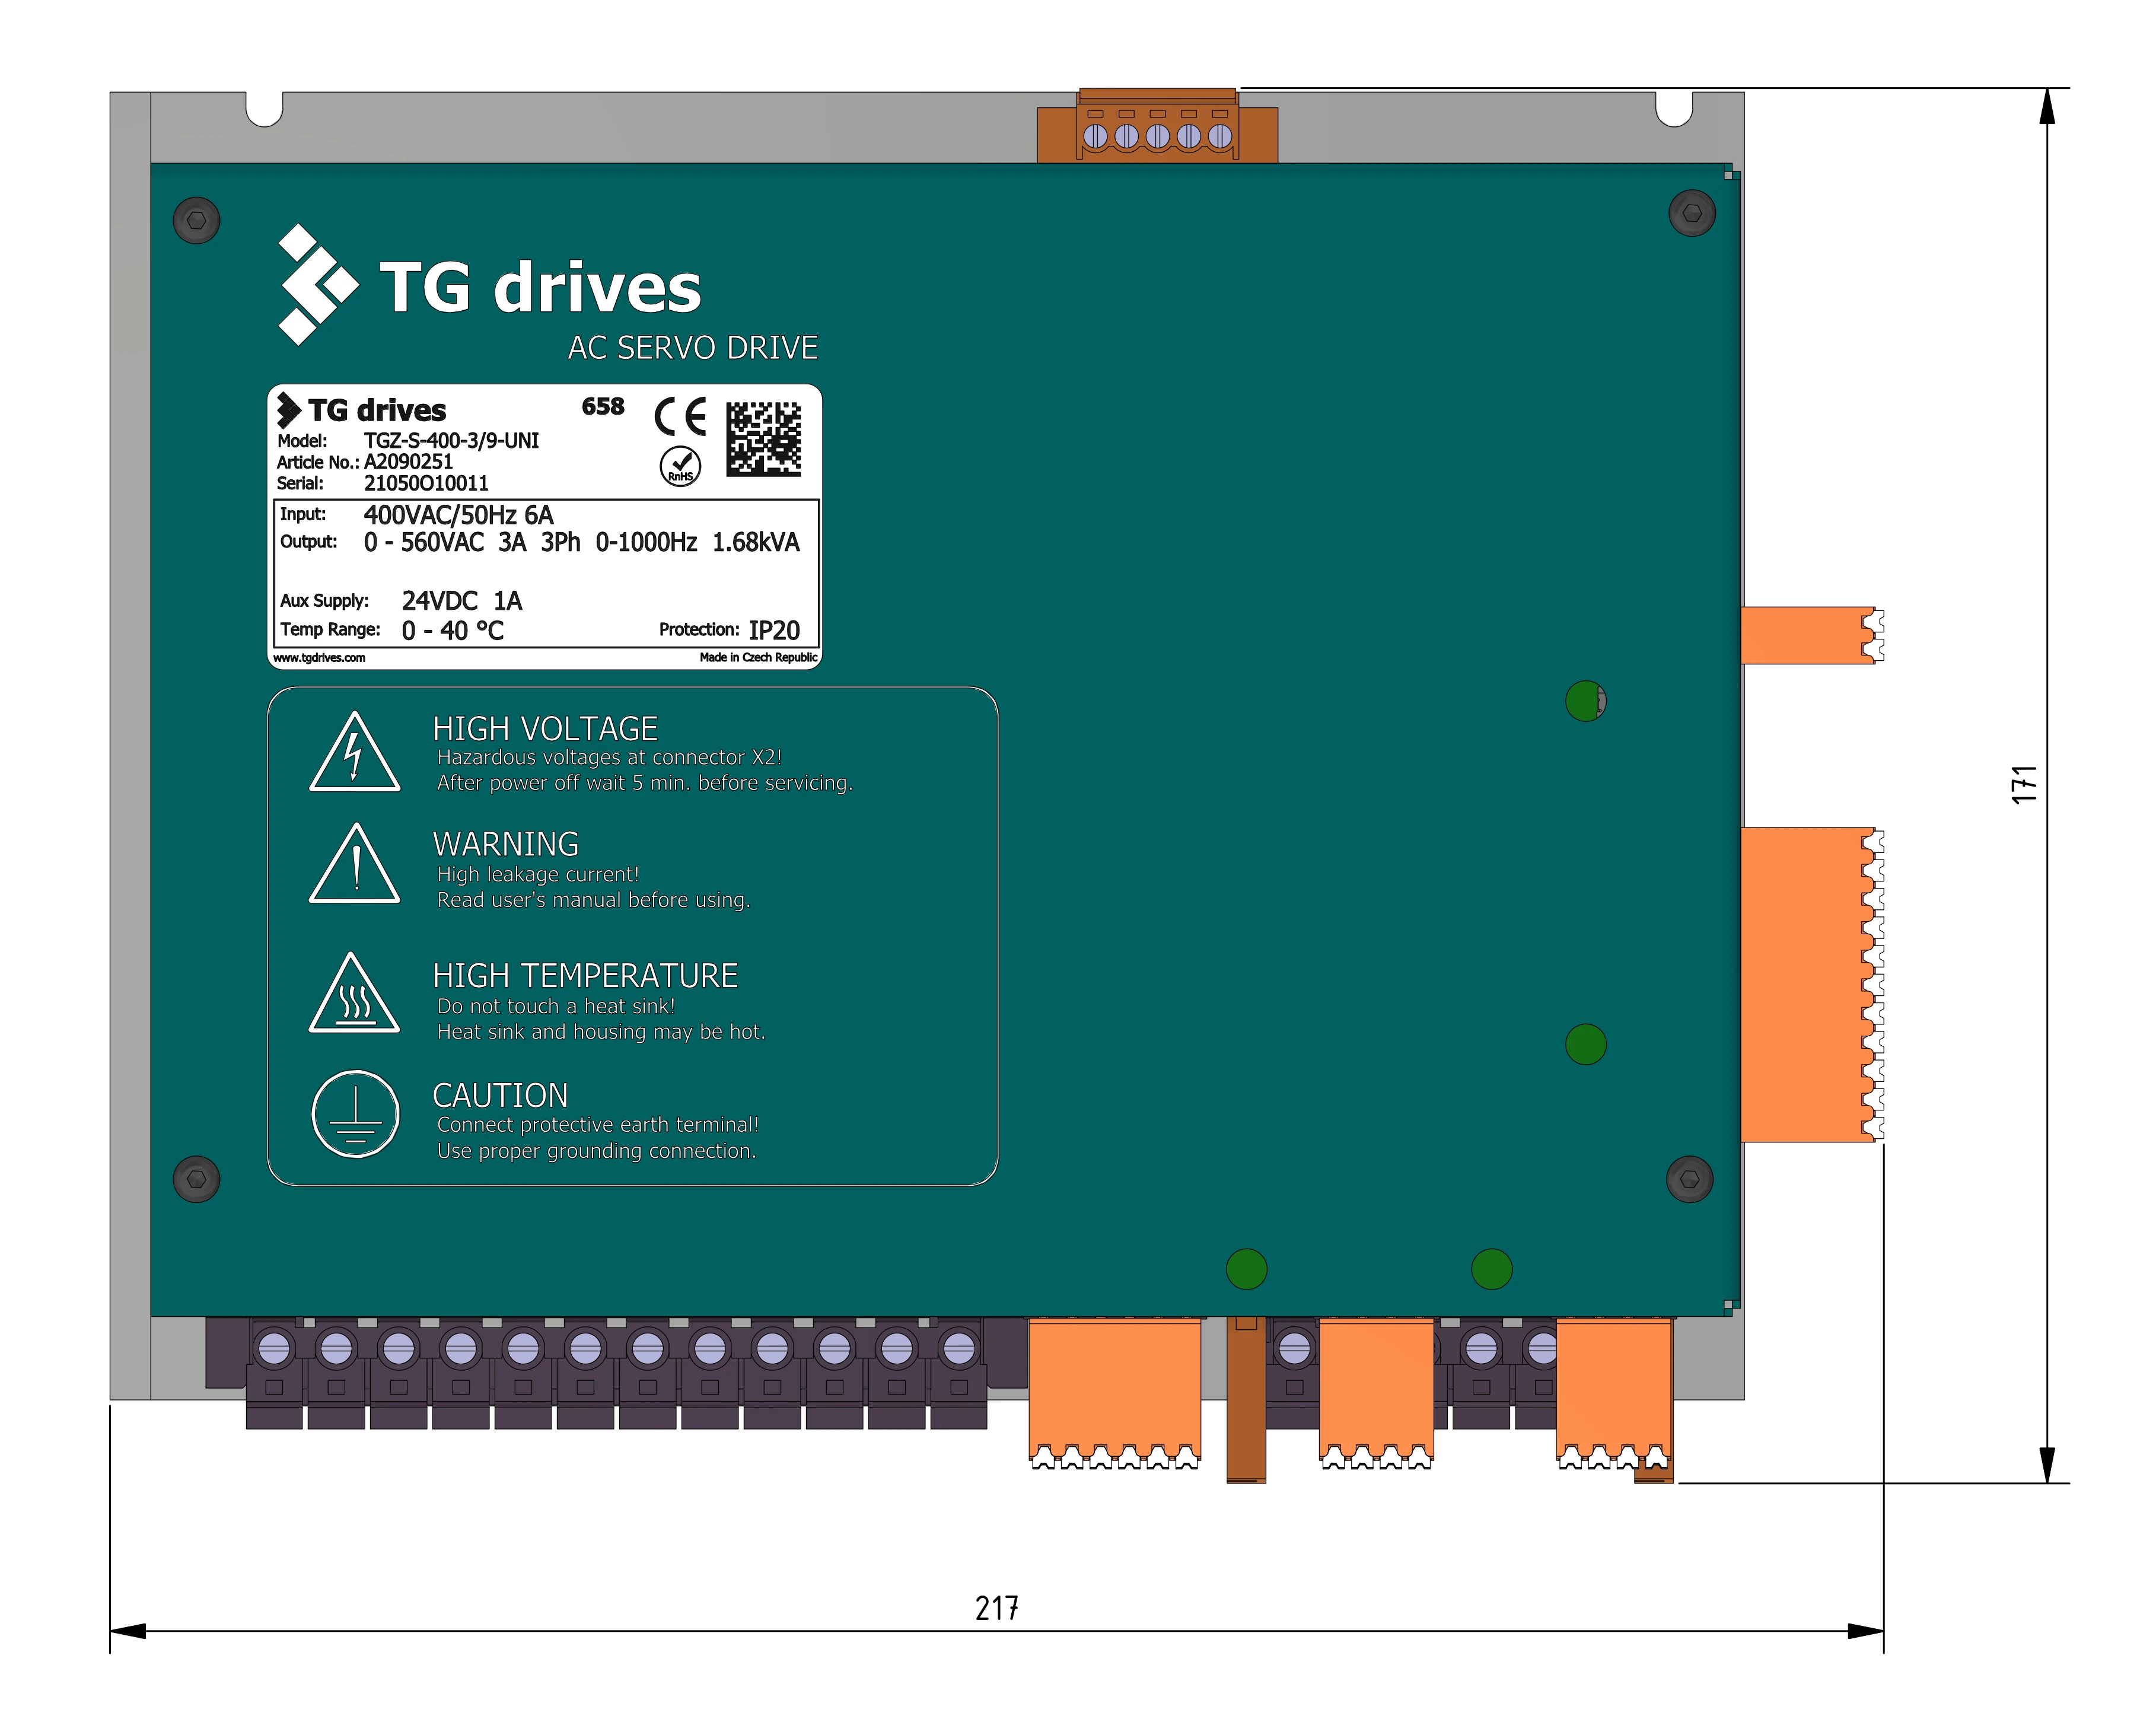Click the serial number 21050O10011
Screen dimensions: 2156x1719
(426, 483)
